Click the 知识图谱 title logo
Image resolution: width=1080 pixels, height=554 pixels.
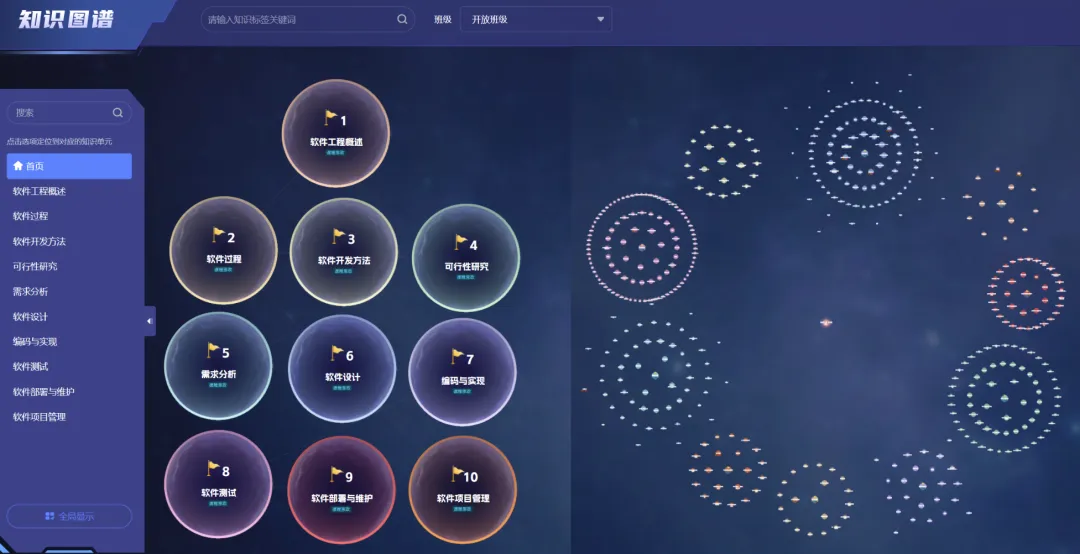pyautogui.click(x=65, y=19)
